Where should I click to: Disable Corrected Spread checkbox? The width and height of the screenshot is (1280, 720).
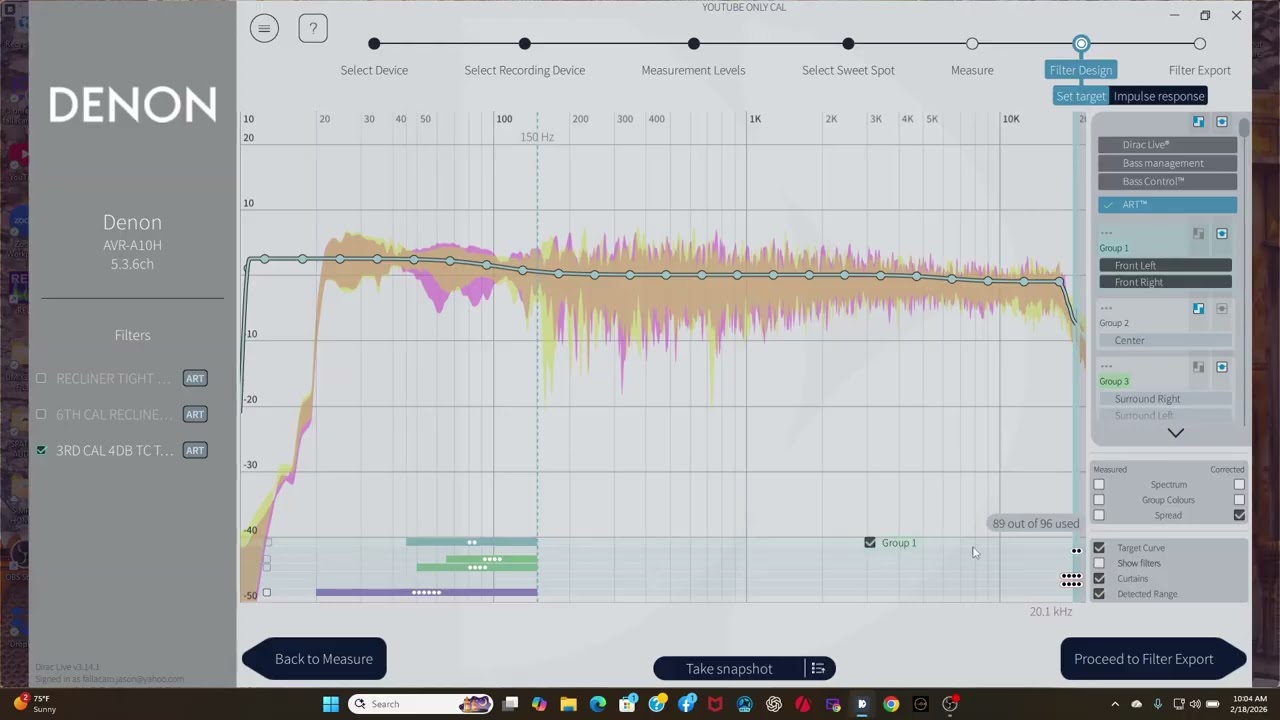click(x=1239, y=515)
